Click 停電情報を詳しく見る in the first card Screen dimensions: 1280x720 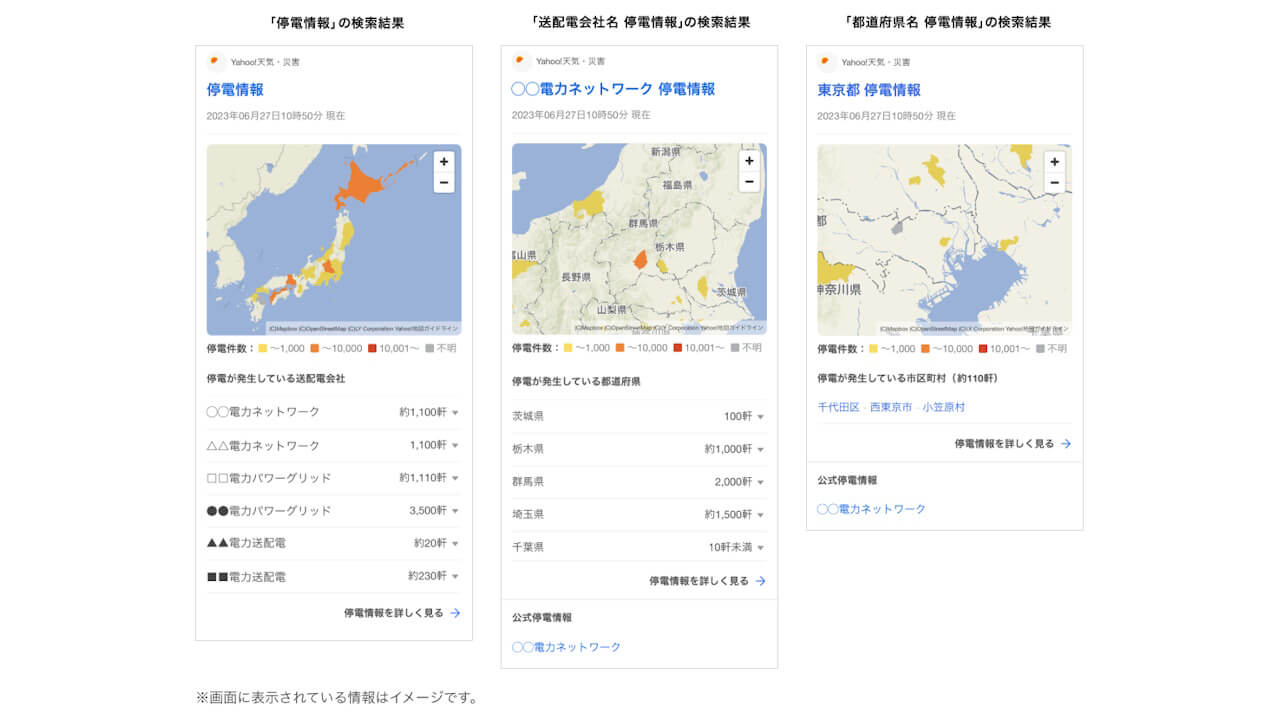click(x=393, y=613)
